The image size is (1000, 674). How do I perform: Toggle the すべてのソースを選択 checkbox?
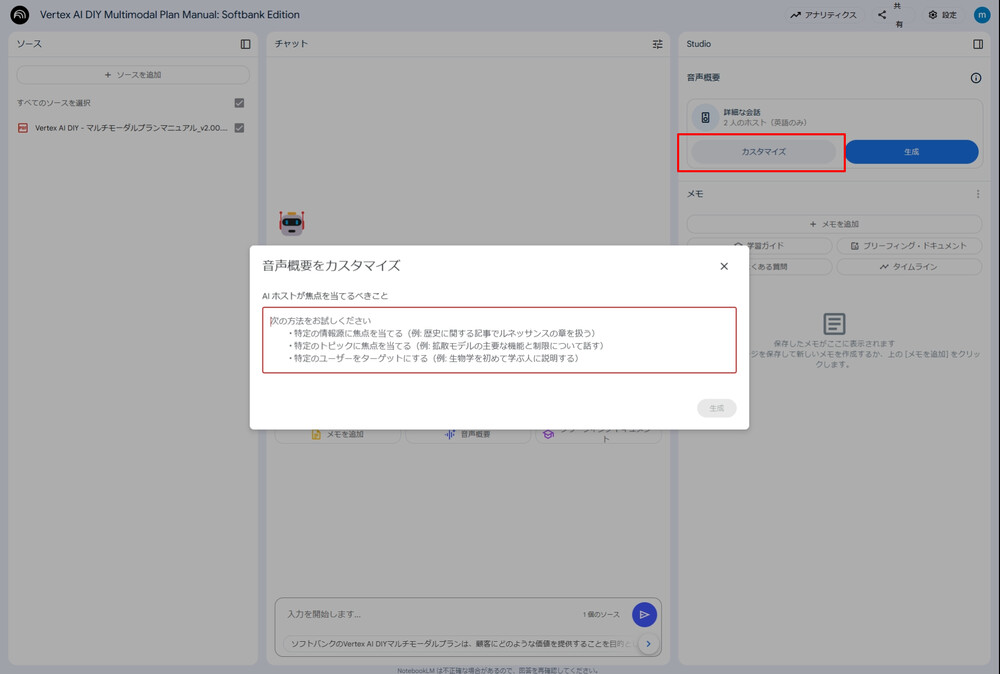pos(238,102)
